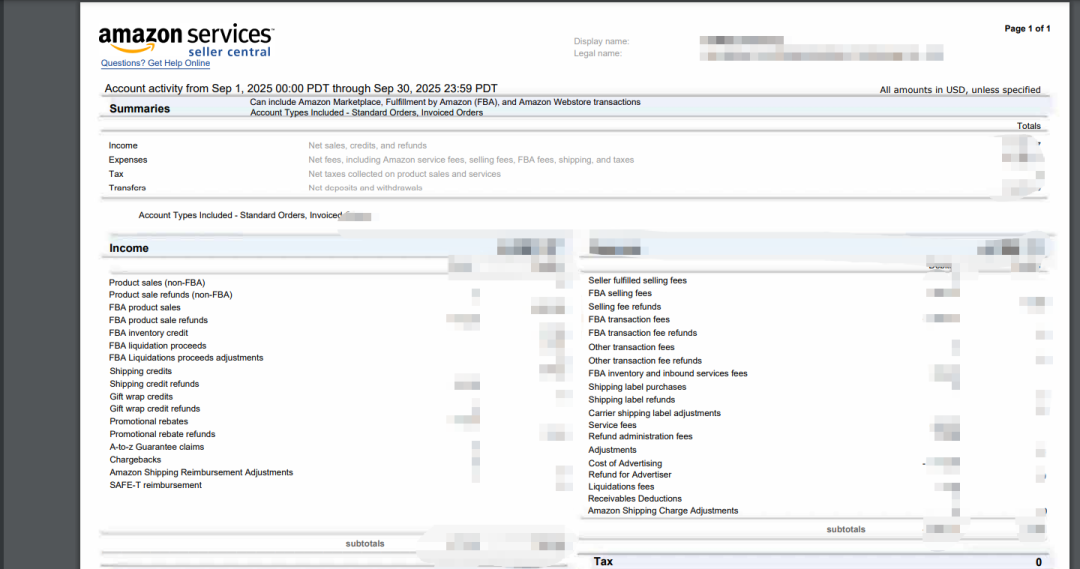
Task: Select 'Net taxes collected on product sales' text
Action: 404,174
